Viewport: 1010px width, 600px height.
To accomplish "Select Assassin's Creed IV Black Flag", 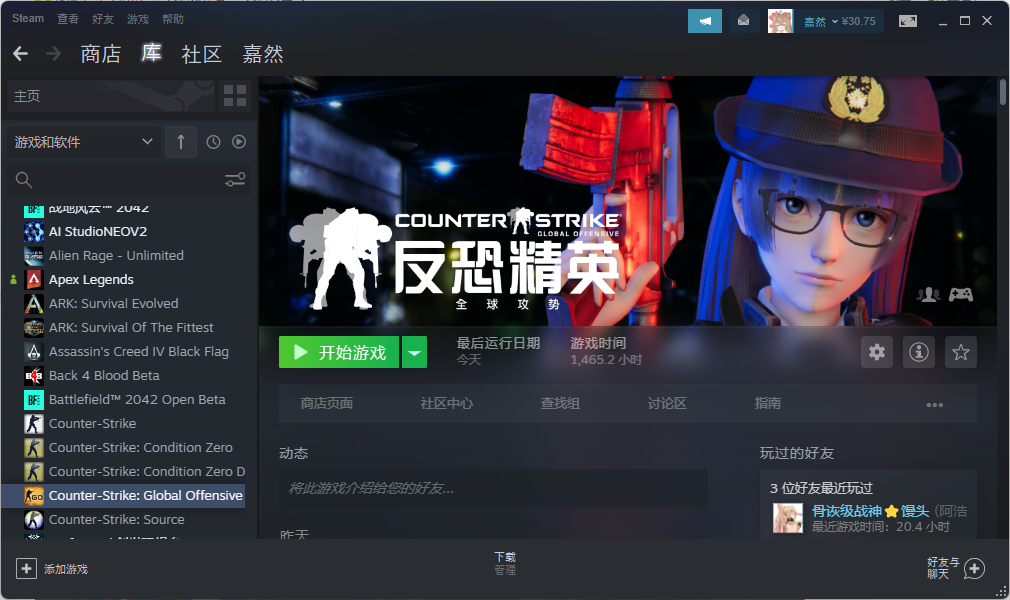I will (138, 351).
